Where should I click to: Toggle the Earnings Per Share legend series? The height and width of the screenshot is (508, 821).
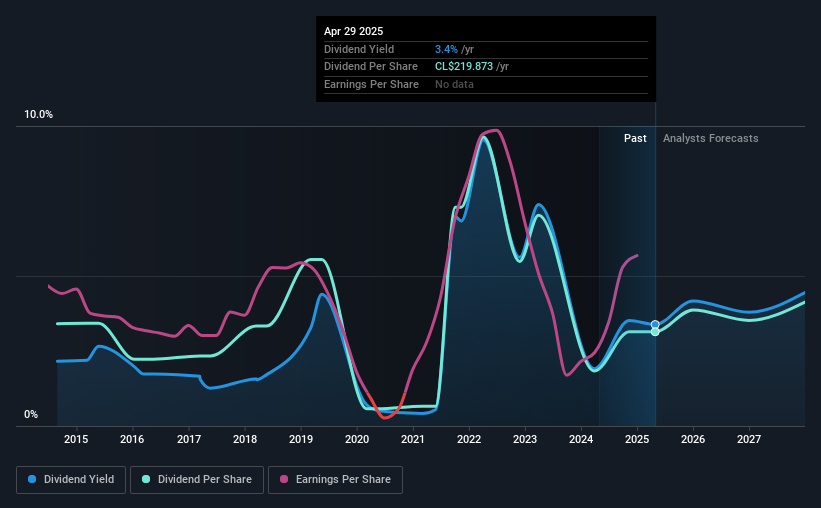335,480
